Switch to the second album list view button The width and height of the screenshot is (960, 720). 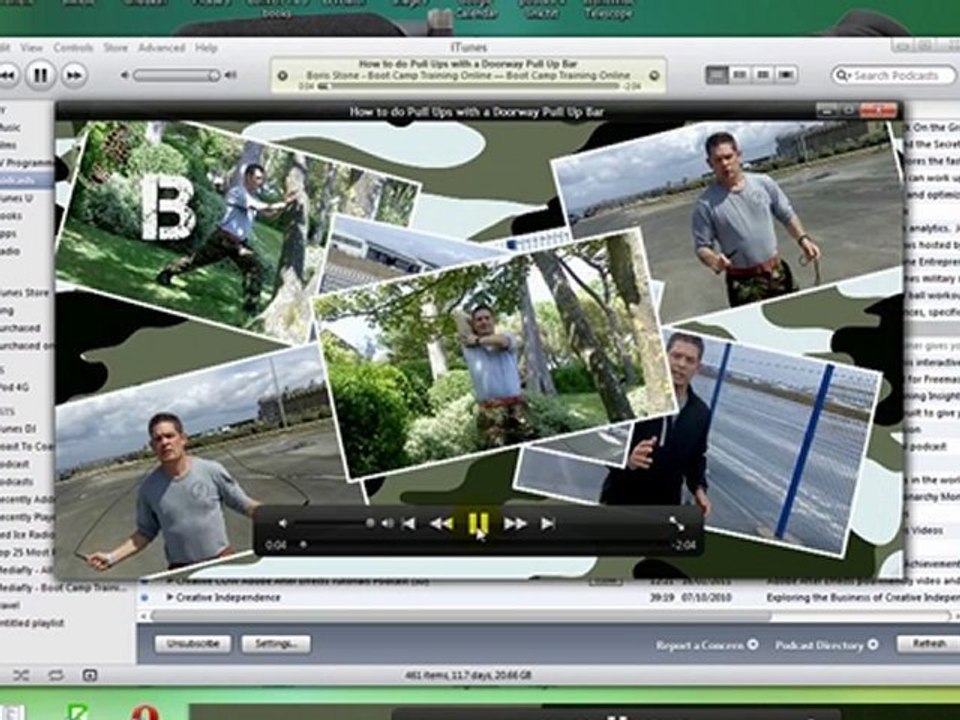(740, 75)
